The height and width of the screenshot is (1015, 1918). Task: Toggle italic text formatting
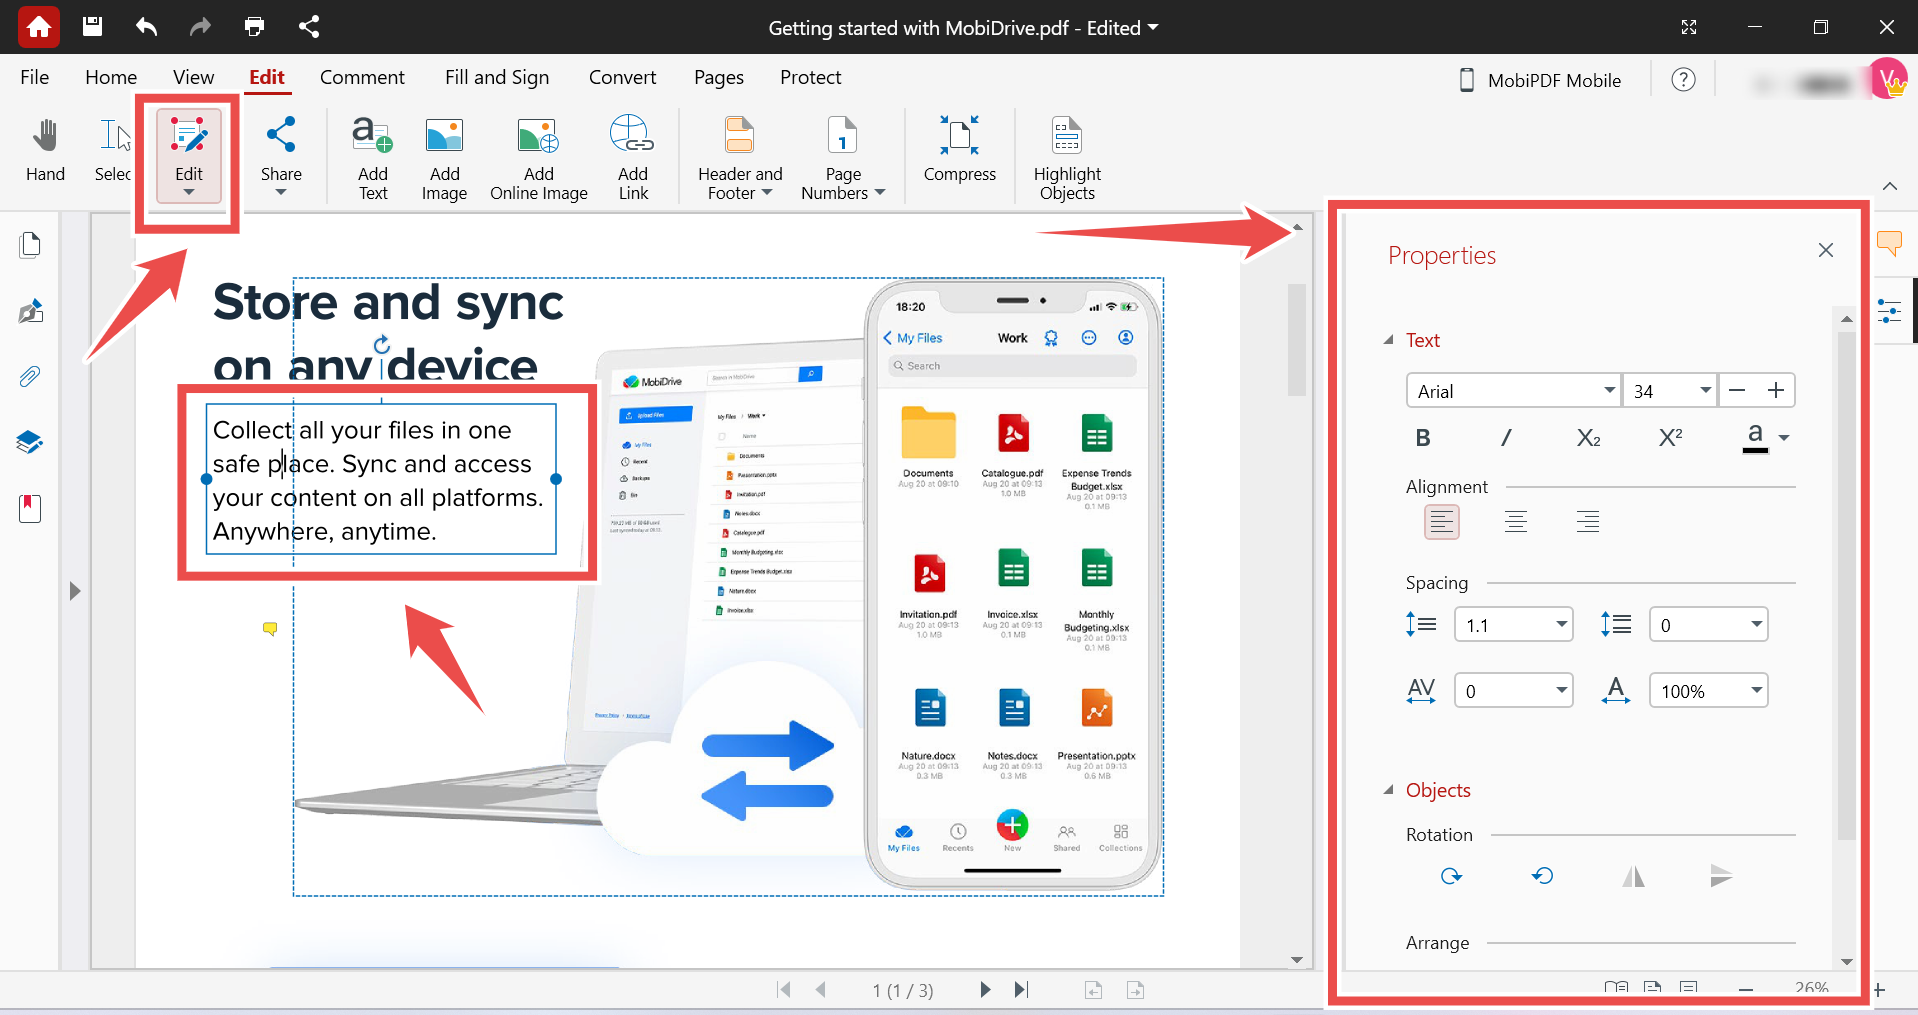pyautogui.click(x=1505, y=437)
